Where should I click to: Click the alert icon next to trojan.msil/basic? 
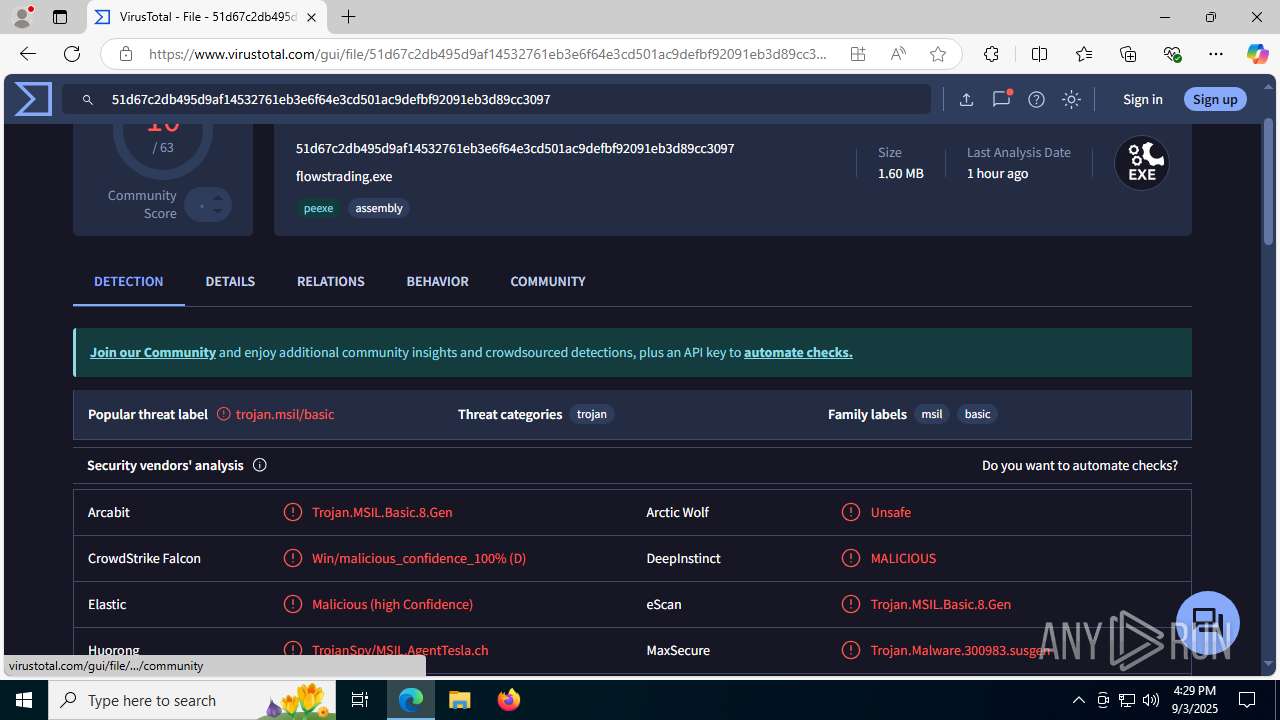click(x=224, y=414)
